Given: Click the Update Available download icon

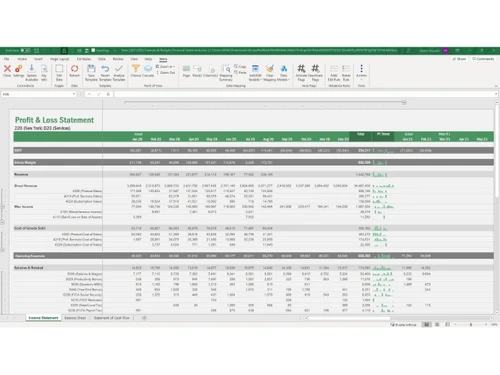Looking at the screenshot, I should pyautogui.click(x=32, y=69).
